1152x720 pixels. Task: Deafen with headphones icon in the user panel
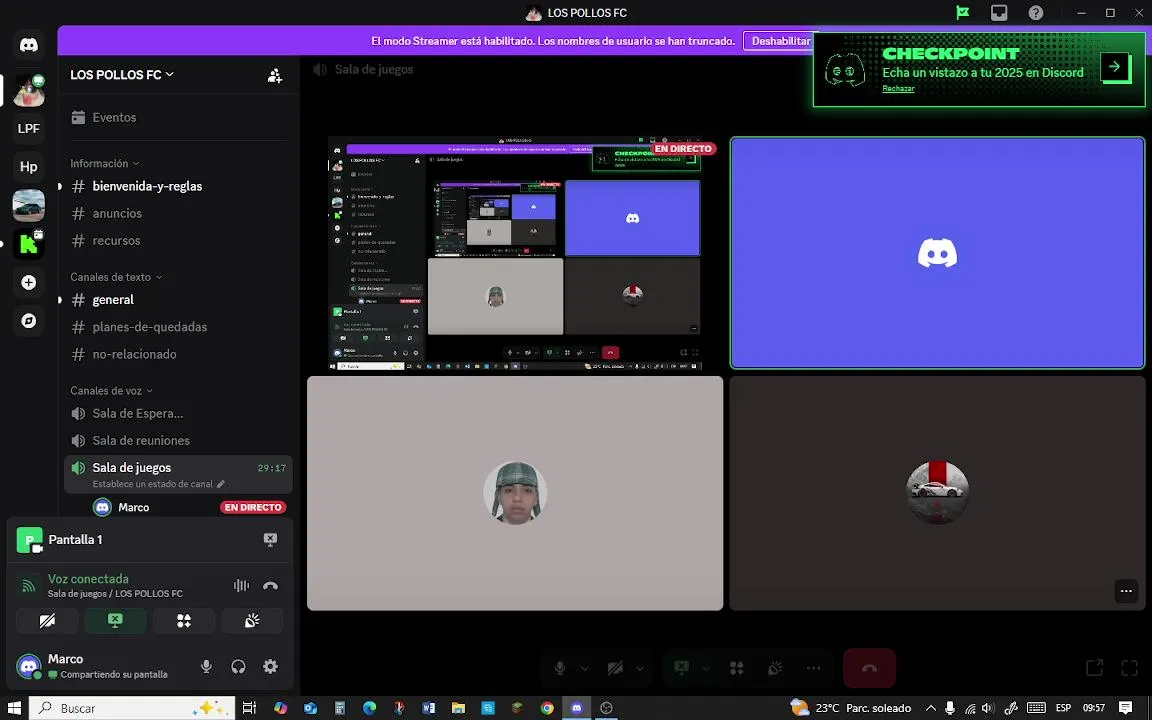pos(238,666)
